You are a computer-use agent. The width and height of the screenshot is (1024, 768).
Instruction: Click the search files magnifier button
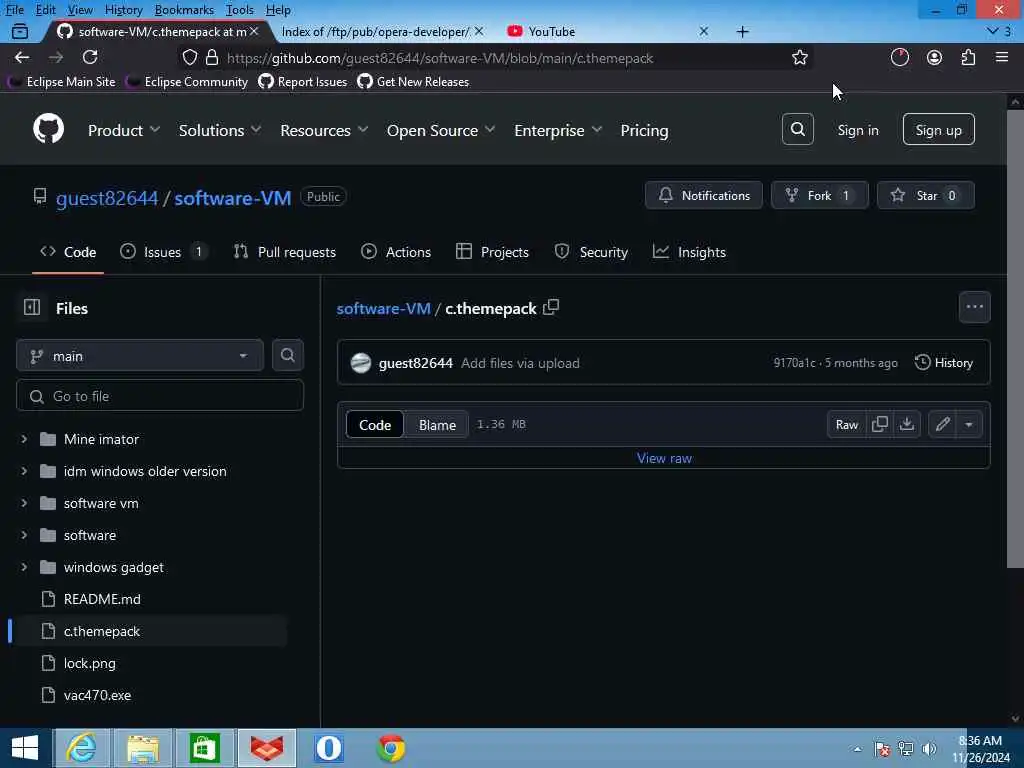click(287, 355)
